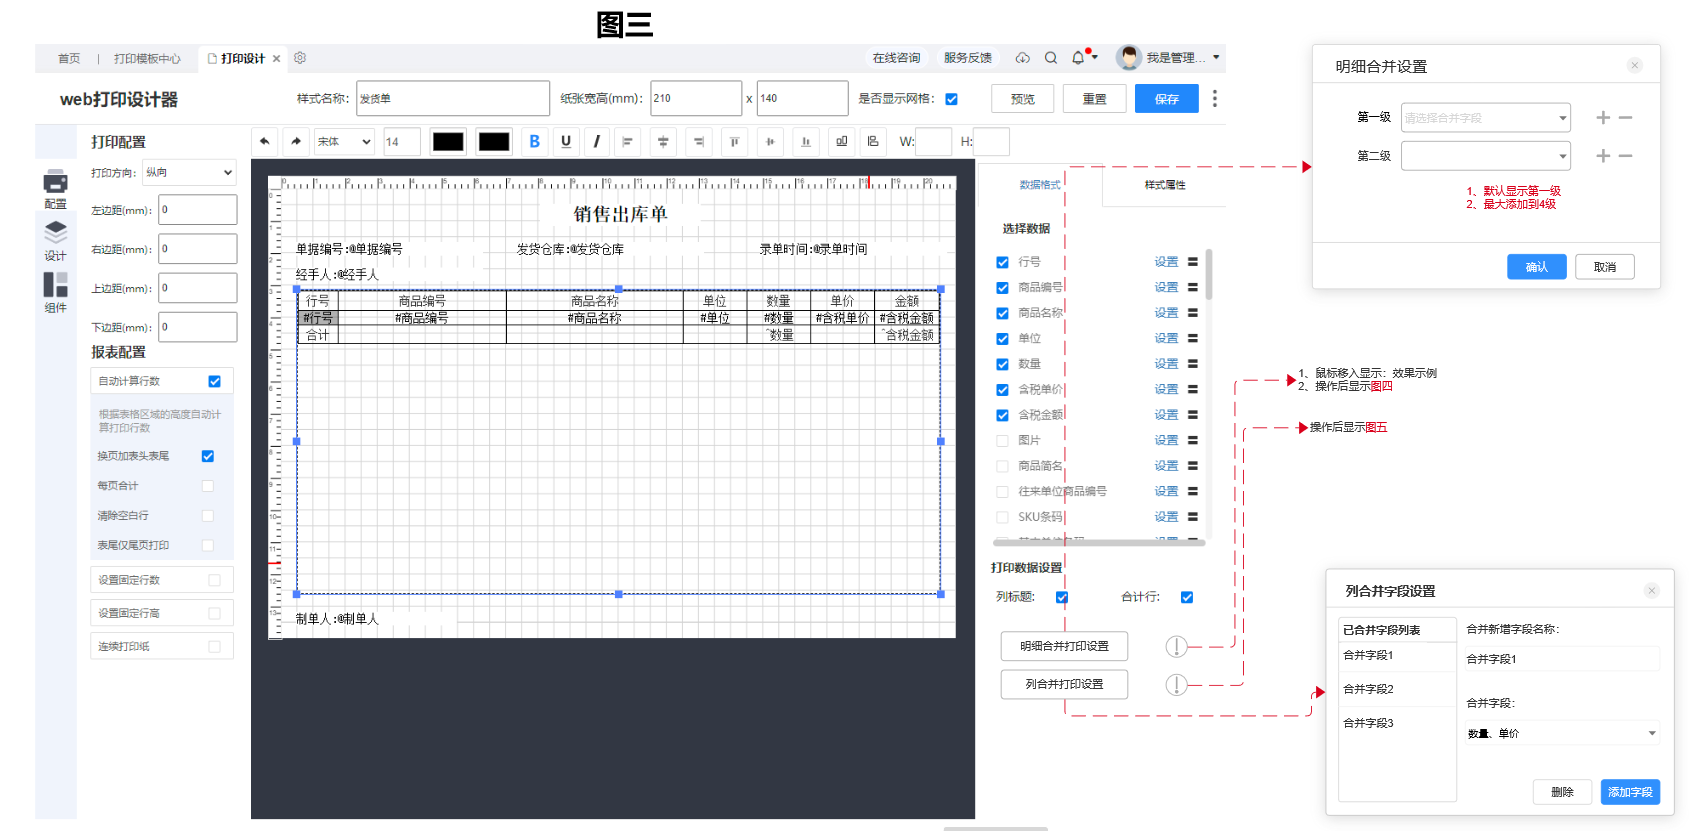Click 明细合并打印设置 button
Image resolution: width=1689 pixels, height=831 pixels.
(1064, 647)
